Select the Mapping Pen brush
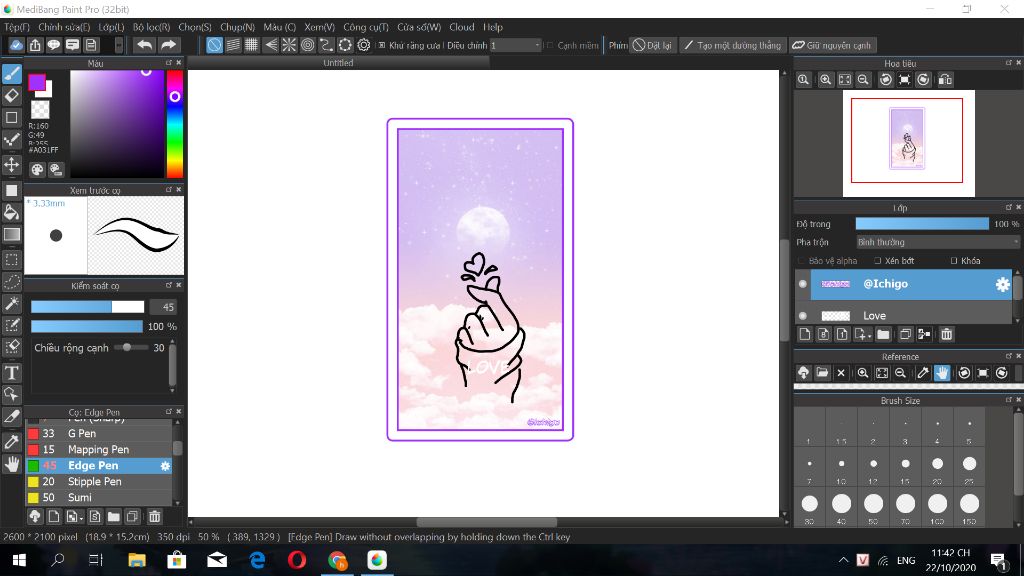 tap(99, 449)
